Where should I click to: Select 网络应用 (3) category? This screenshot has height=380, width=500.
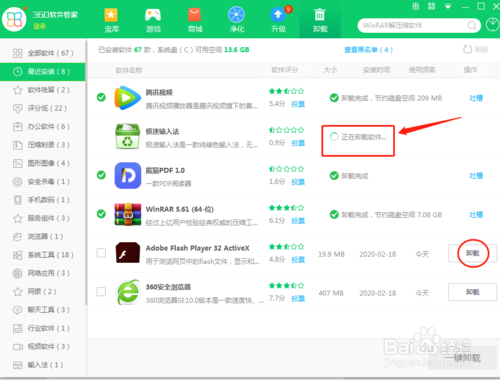(43, 273)
